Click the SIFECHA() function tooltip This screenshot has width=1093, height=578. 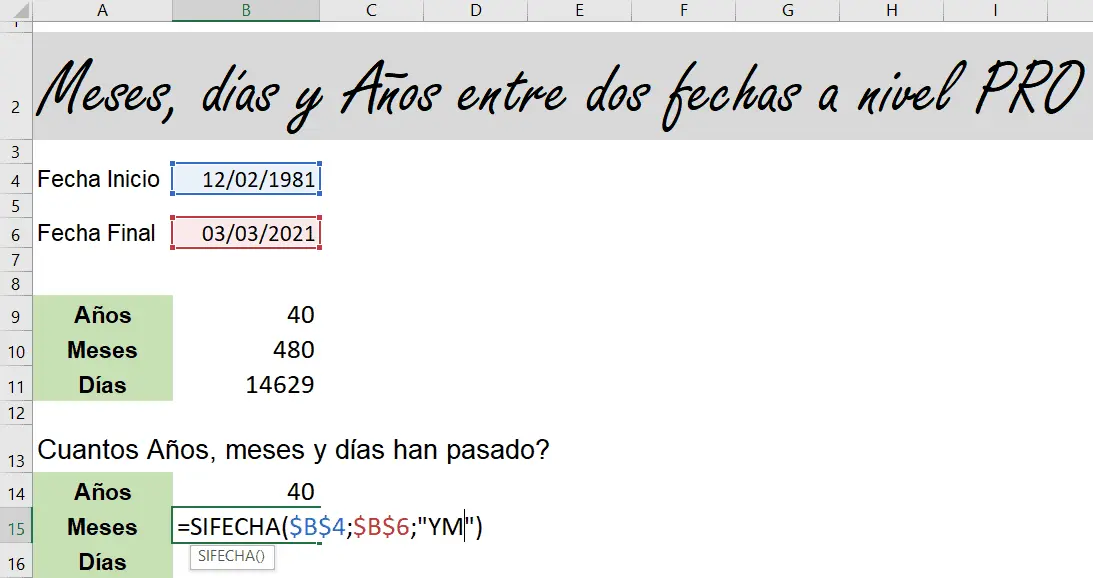pos(231,556)
